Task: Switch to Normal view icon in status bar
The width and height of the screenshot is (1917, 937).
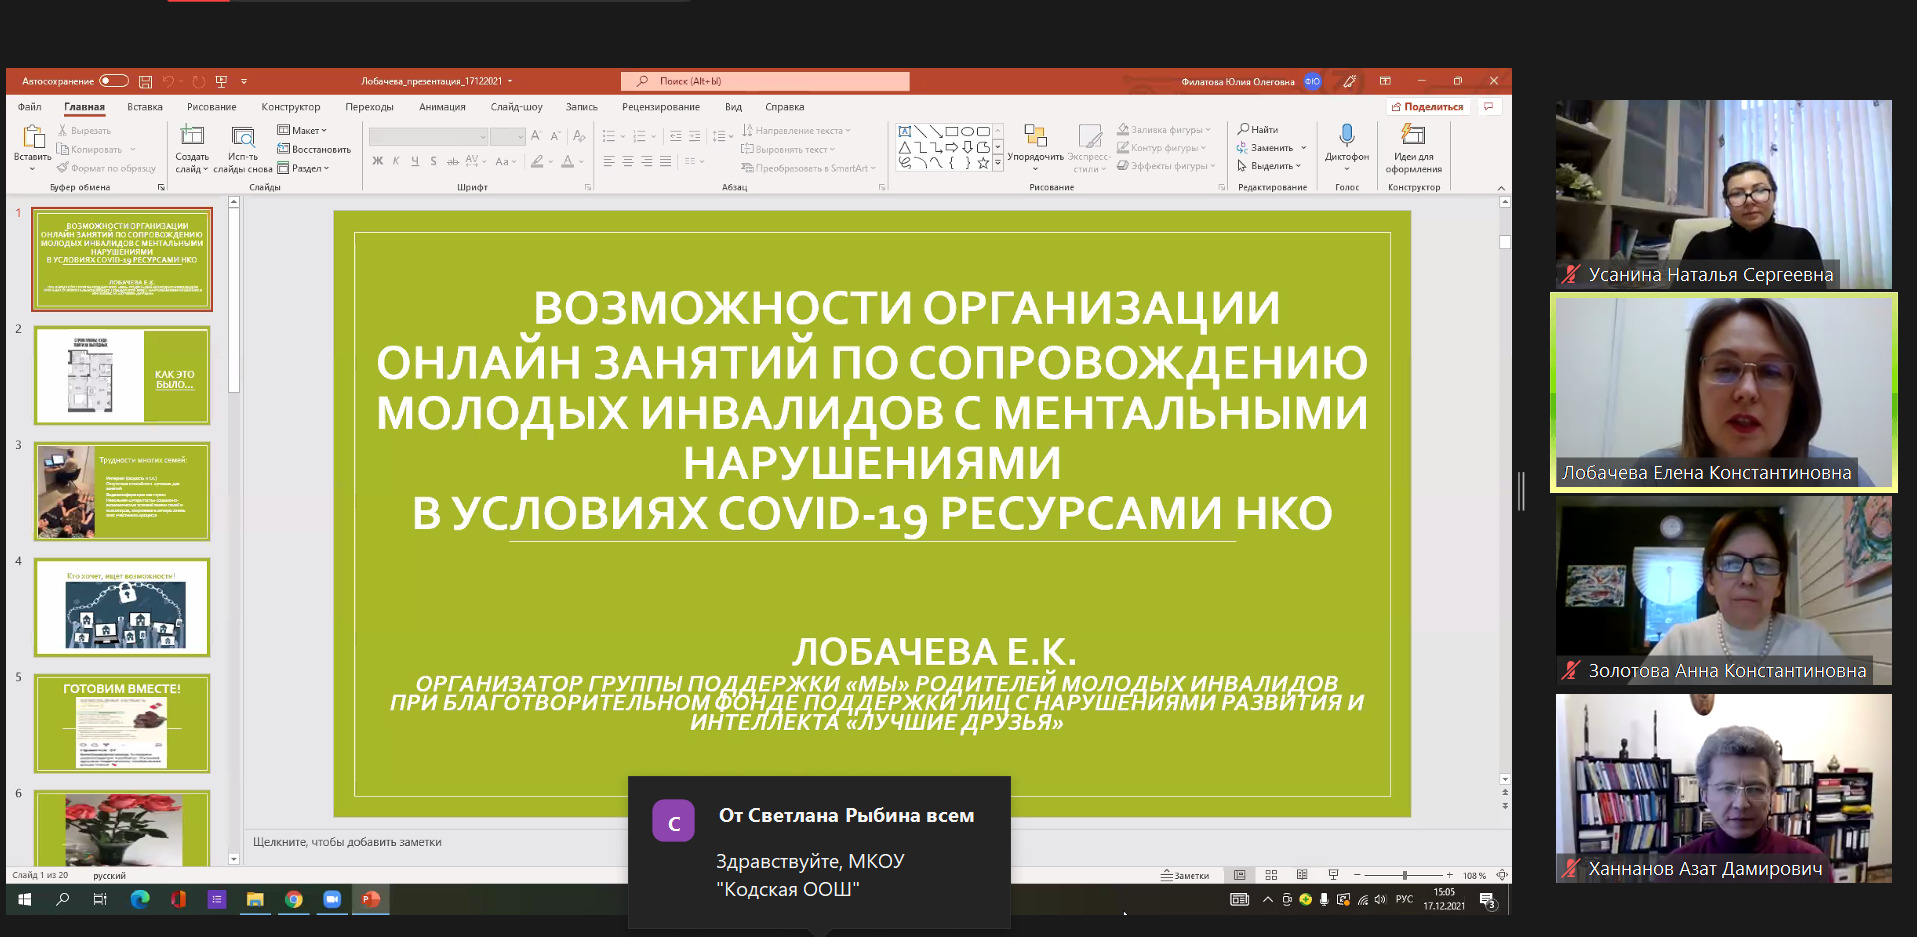Action: (1240, 875)
